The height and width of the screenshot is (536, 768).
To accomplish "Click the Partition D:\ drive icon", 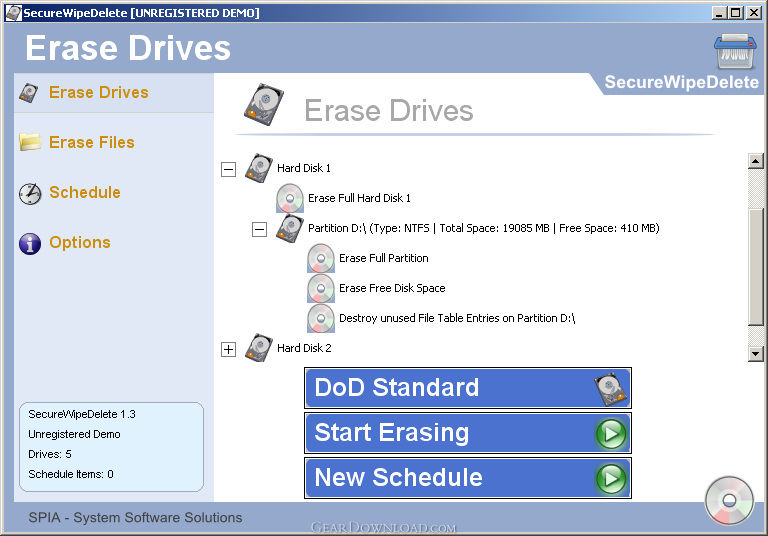I will [x=289, y=228].
